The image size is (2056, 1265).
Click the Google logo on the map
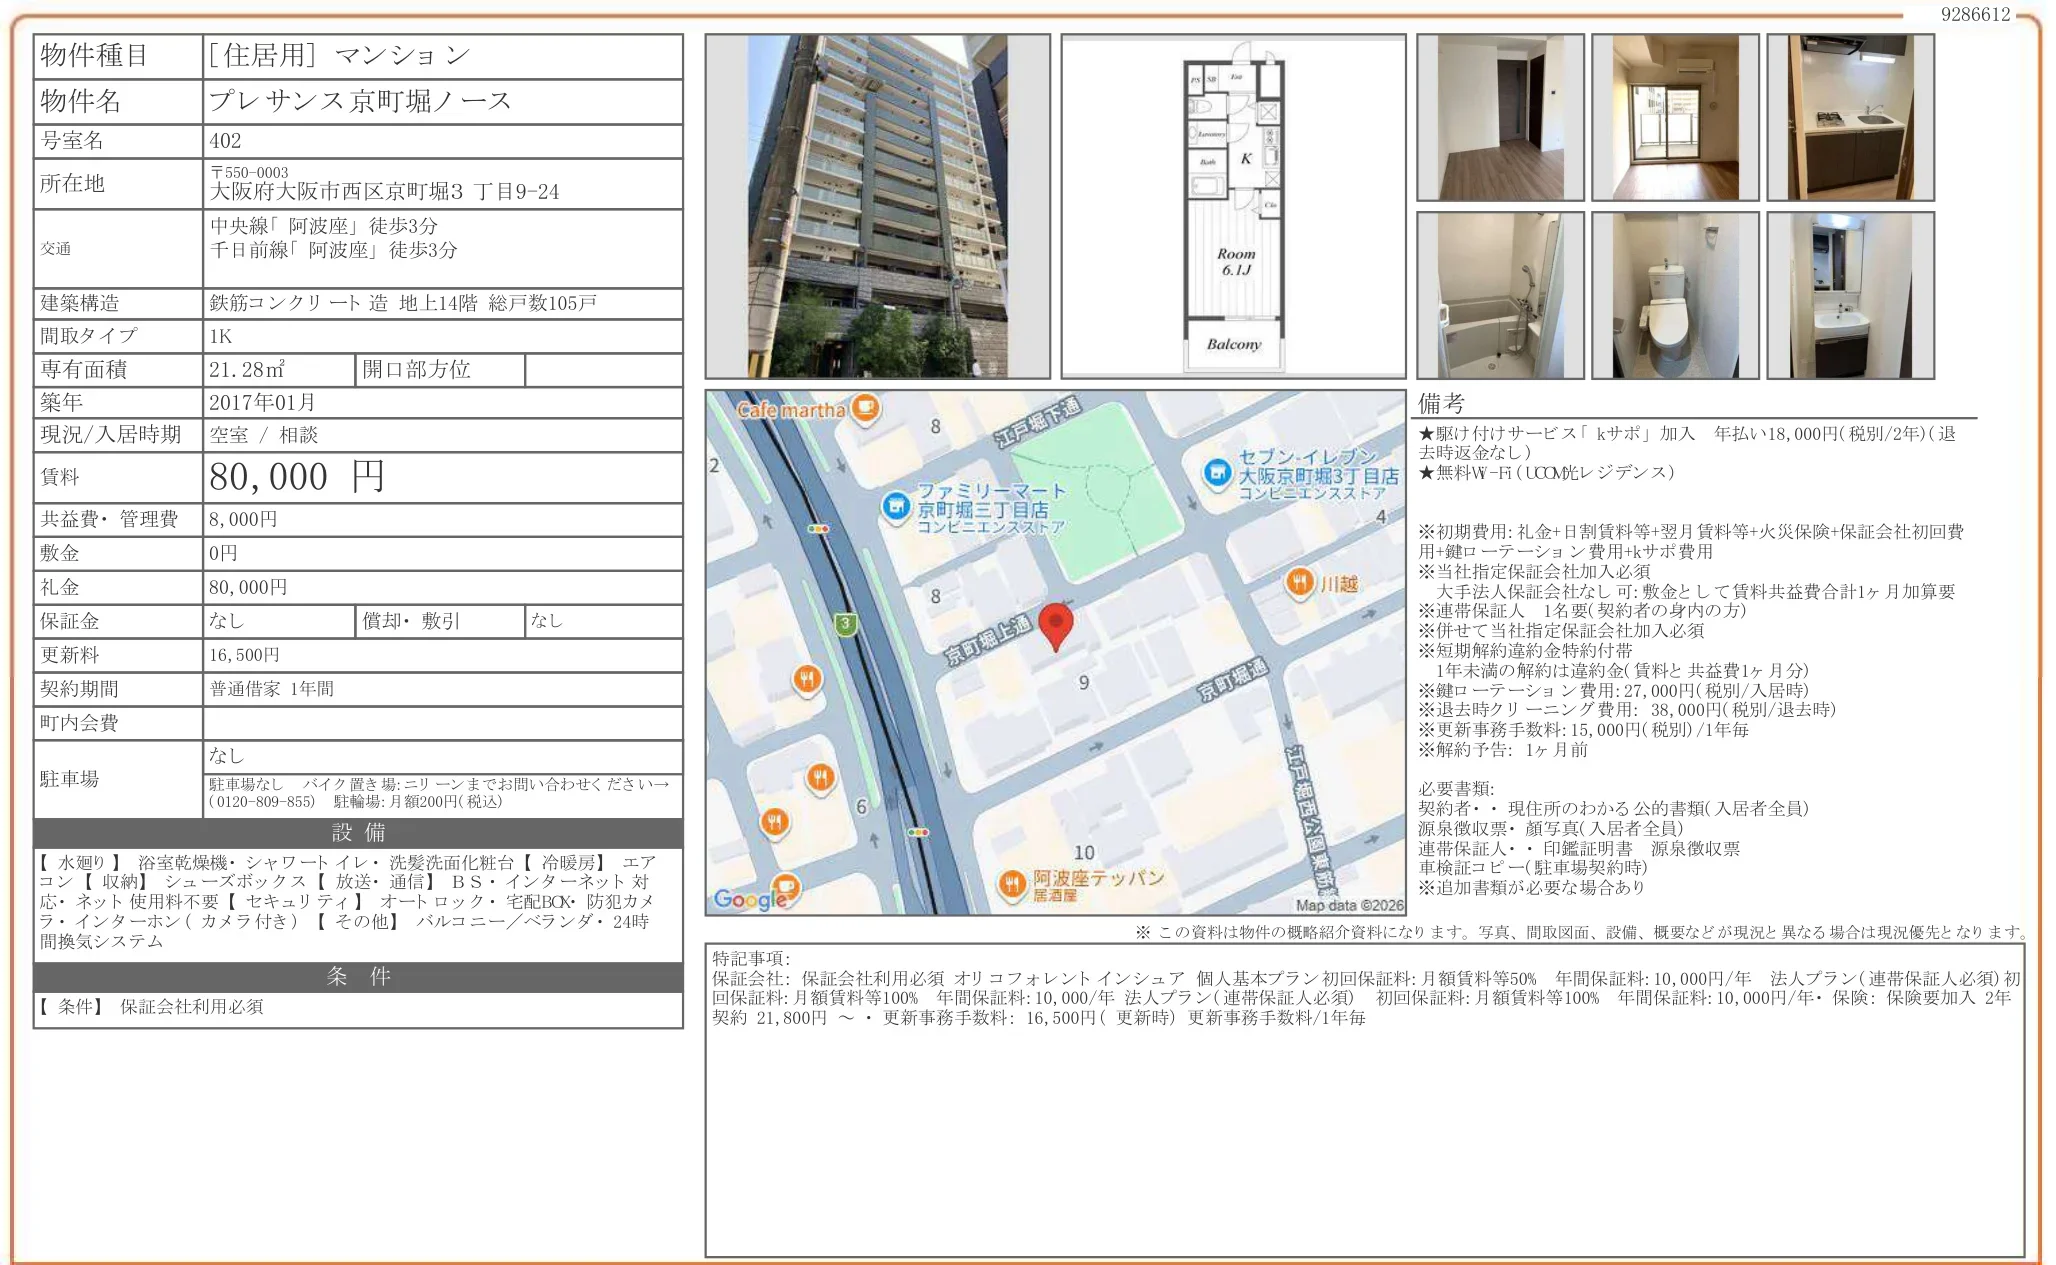tap(749, 899)
